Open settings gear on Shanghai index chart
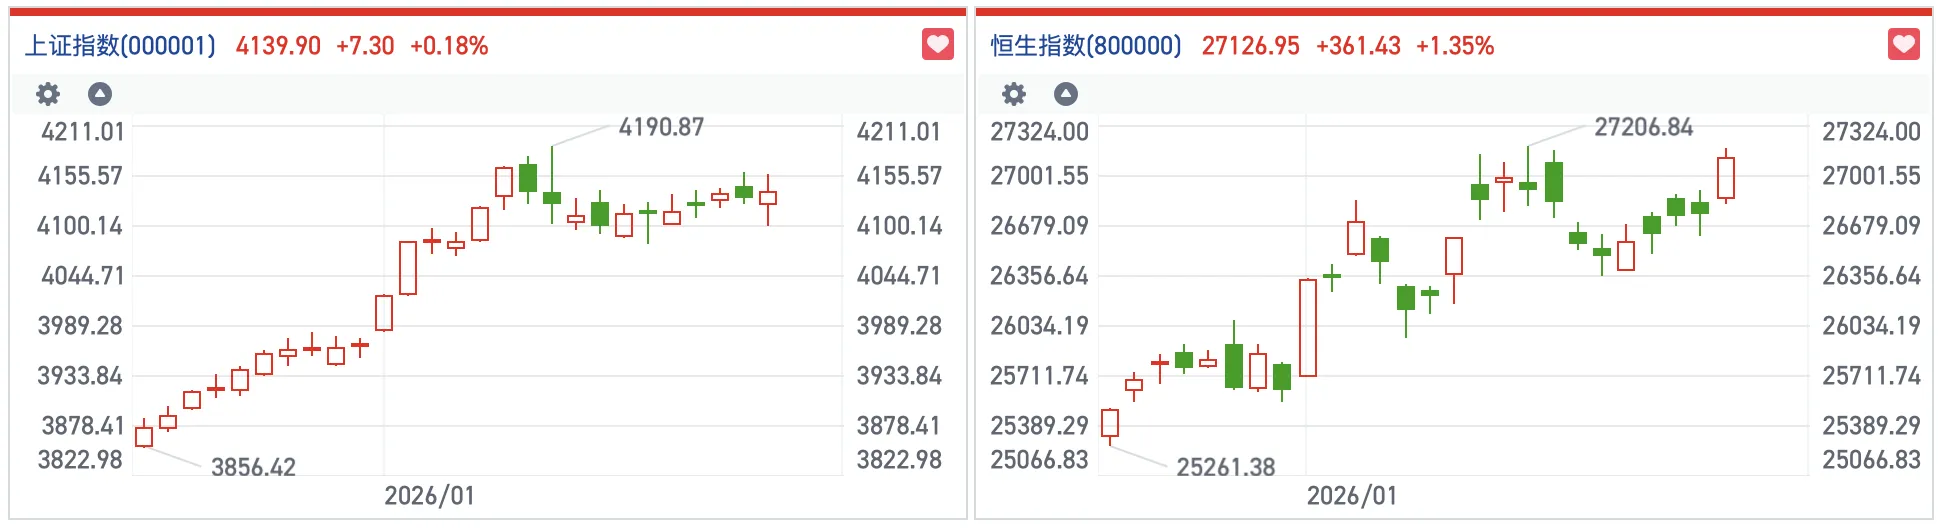Image resolution: width=1938 pixels, height=528 pixels. tap(48, 94)
